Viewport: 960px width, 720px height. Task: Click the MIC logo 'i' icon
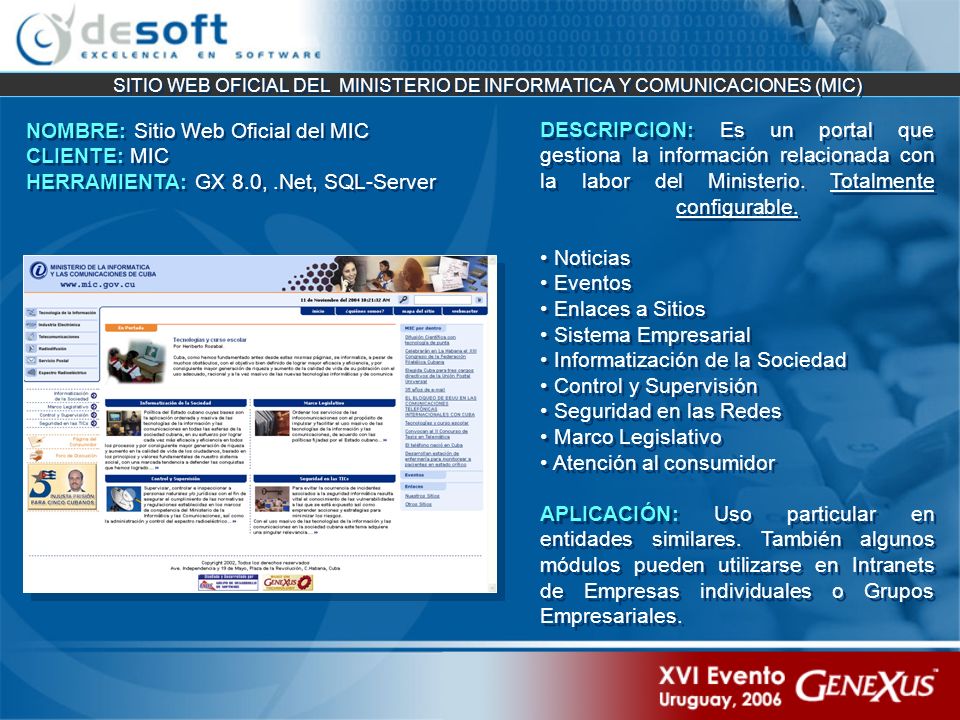[x=39, y=270]
